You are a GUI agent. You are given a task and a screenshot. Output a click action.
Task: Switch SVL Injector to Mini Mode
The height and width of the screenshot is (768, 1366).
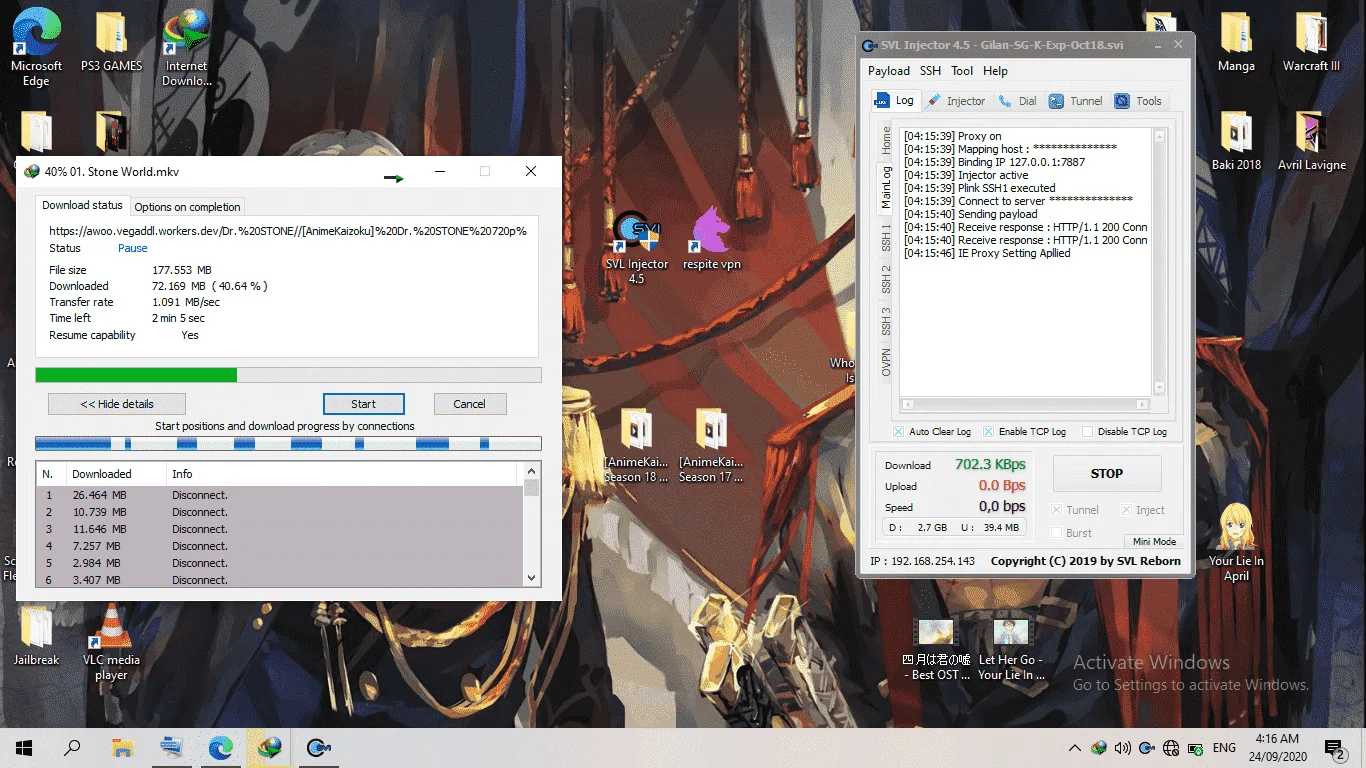tap(1154, 541)
